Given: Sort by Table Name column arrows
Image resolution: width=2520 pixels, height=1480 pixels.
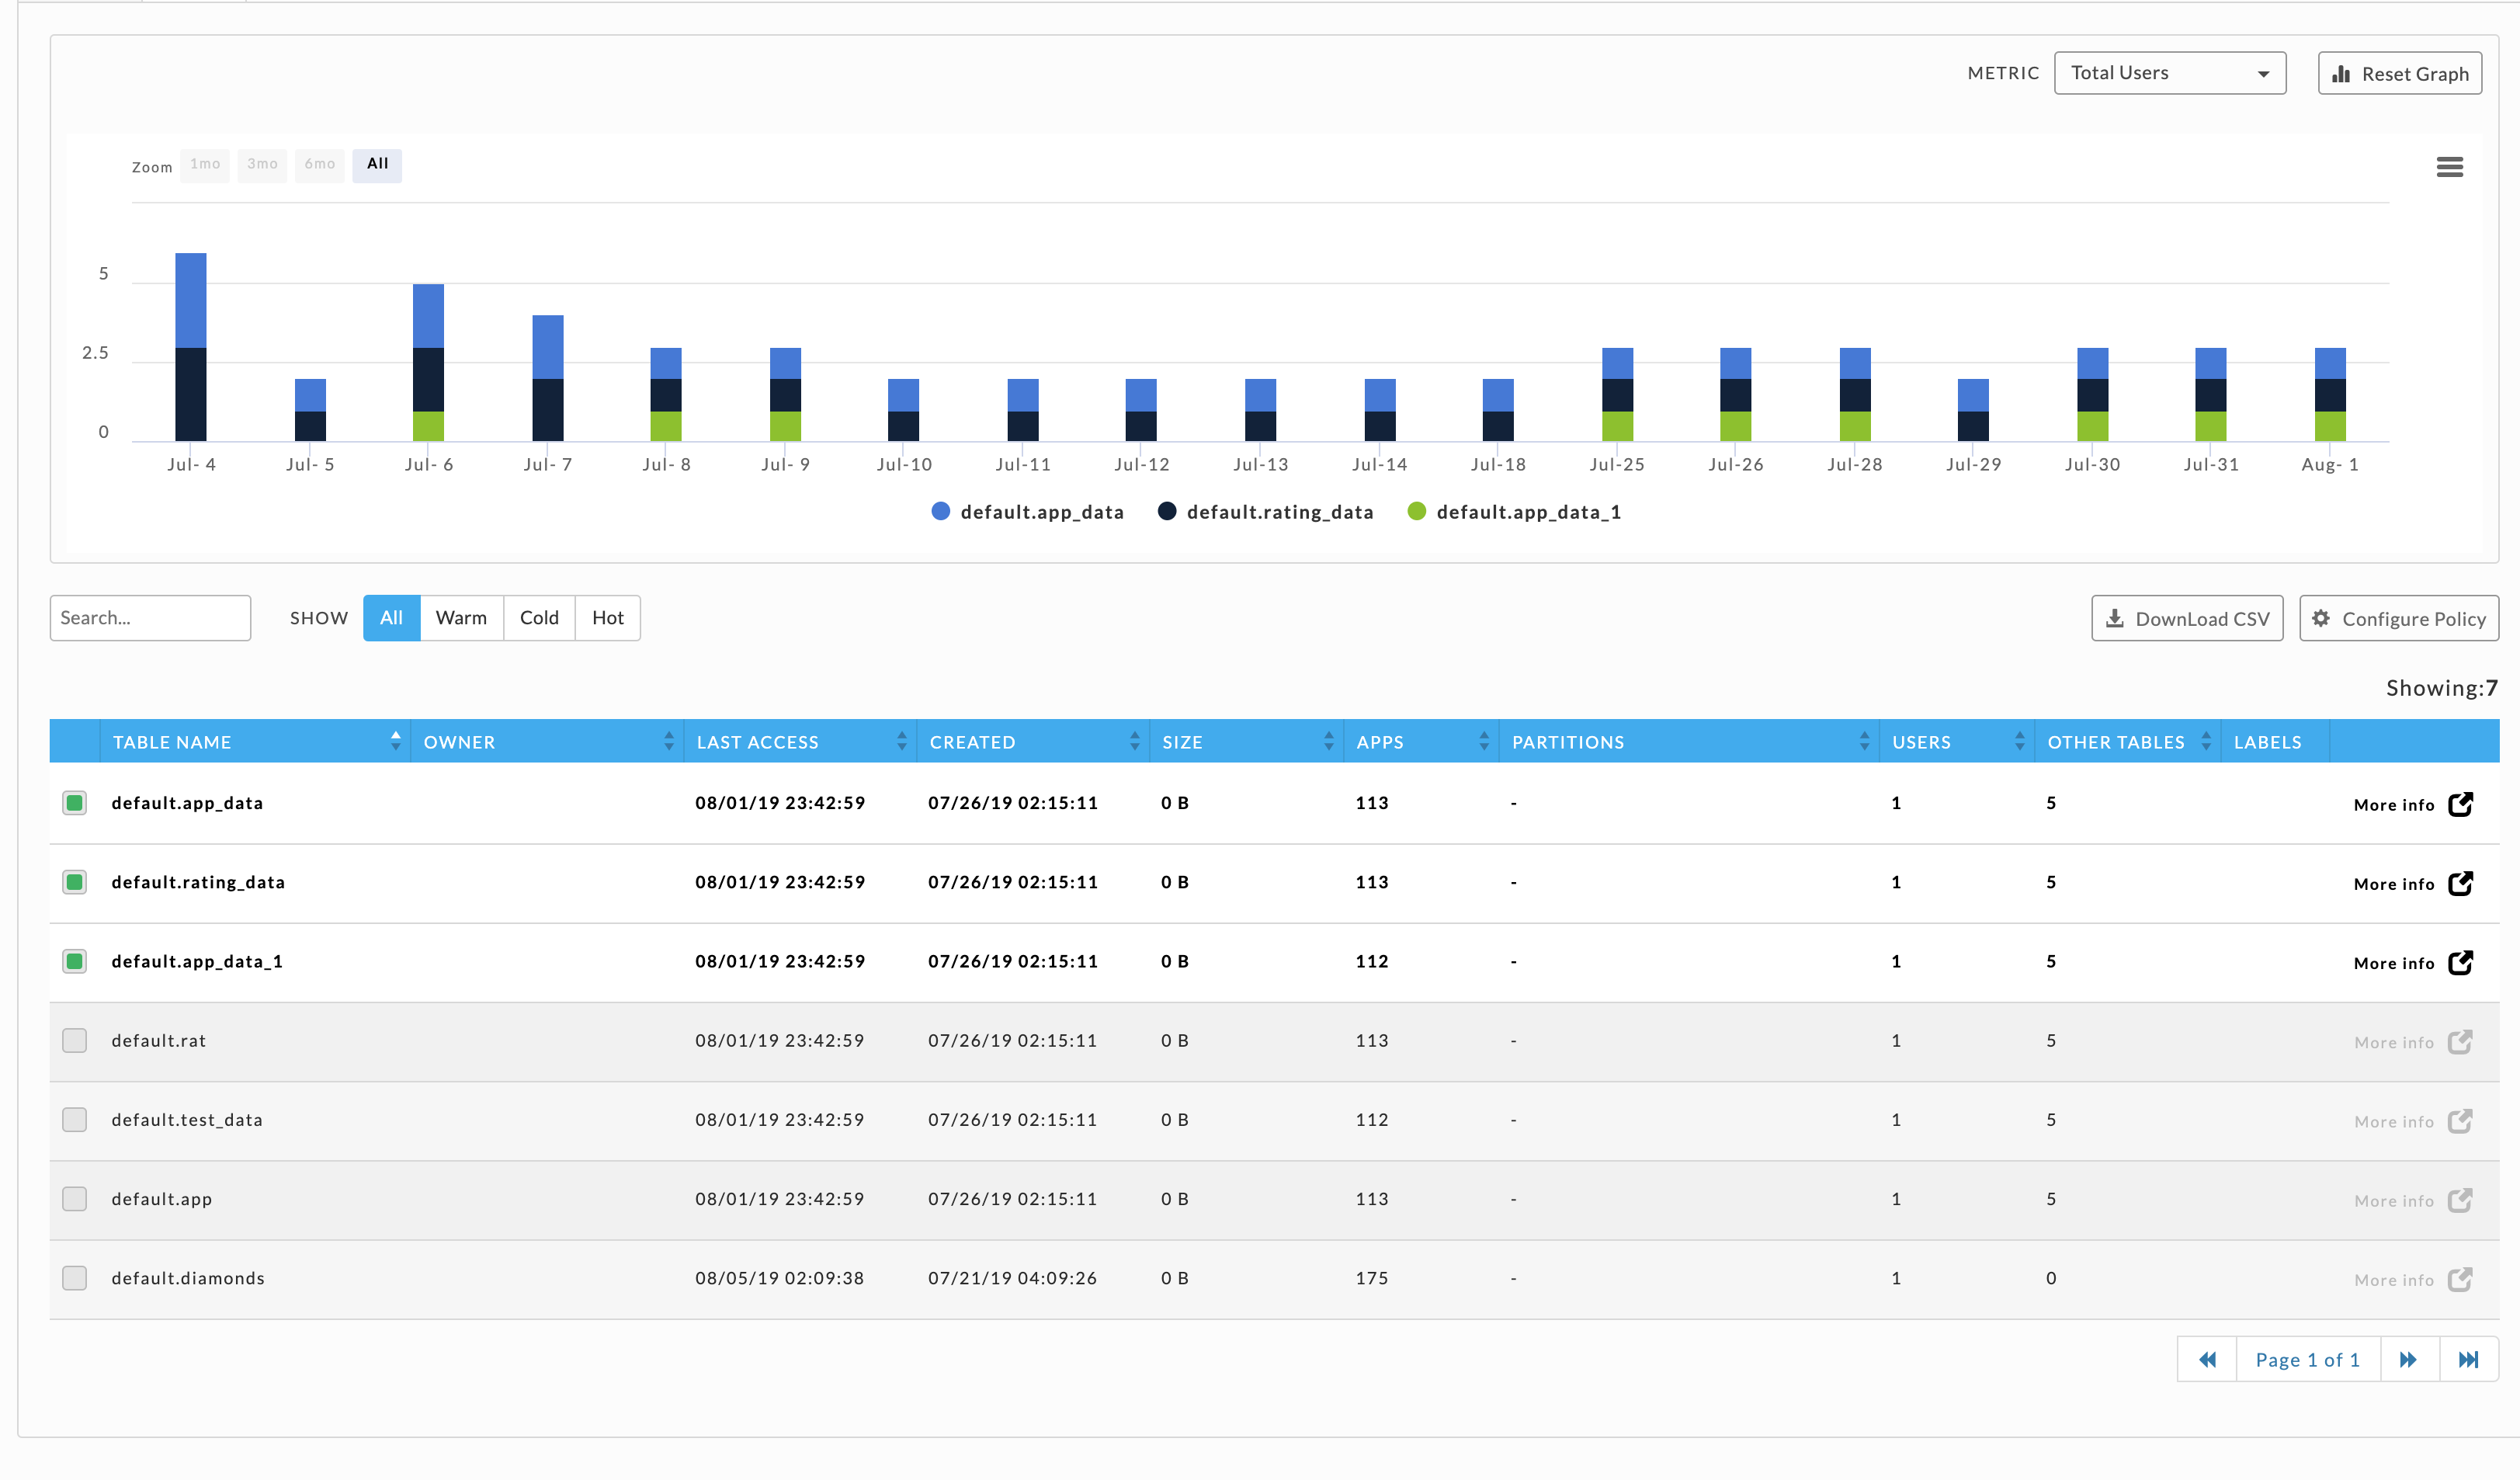Looking at the screenshot, I should [x=396, y=741].
